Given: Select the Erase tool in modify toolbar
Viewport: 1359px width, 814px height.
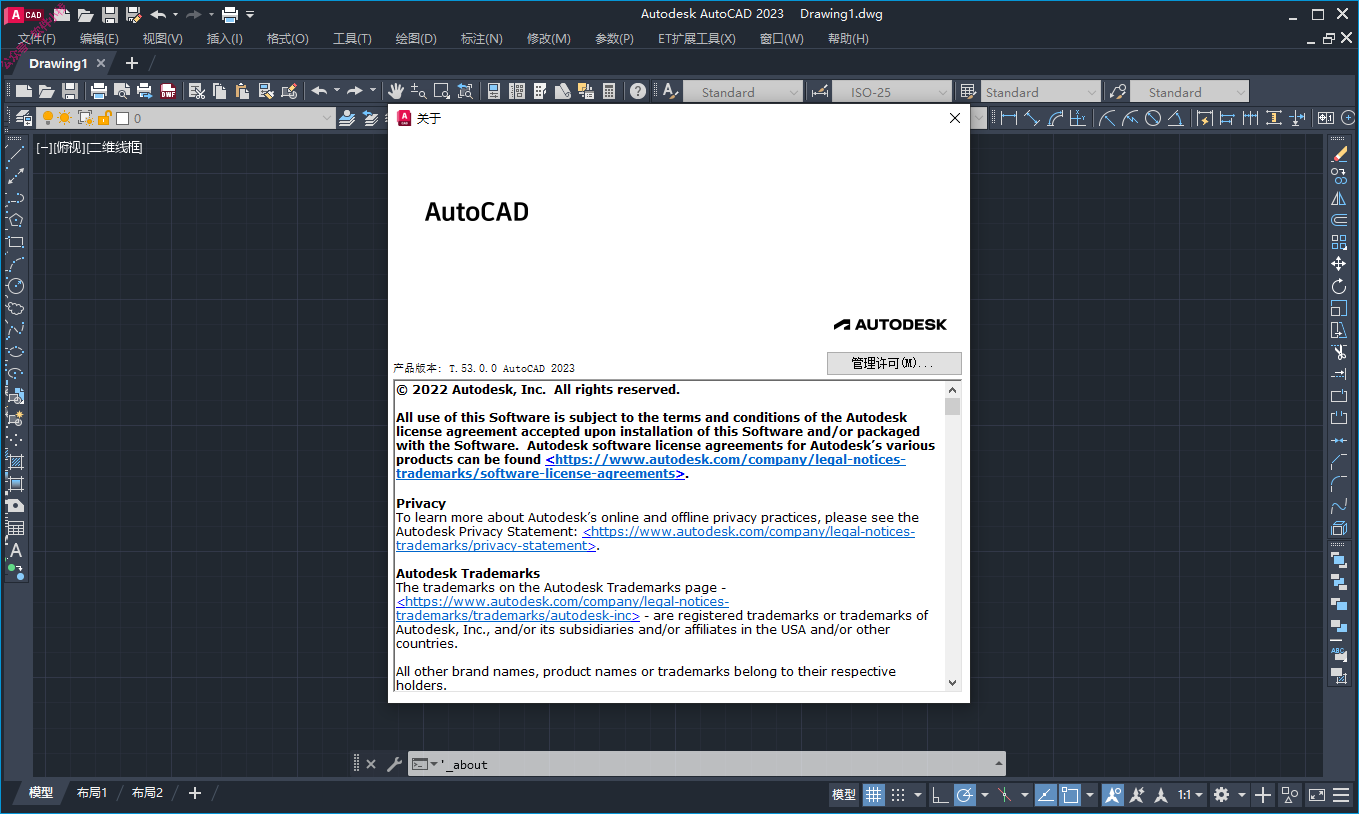Looking at the screenshot, I should pyautogui.click(x=1339, y=154).
